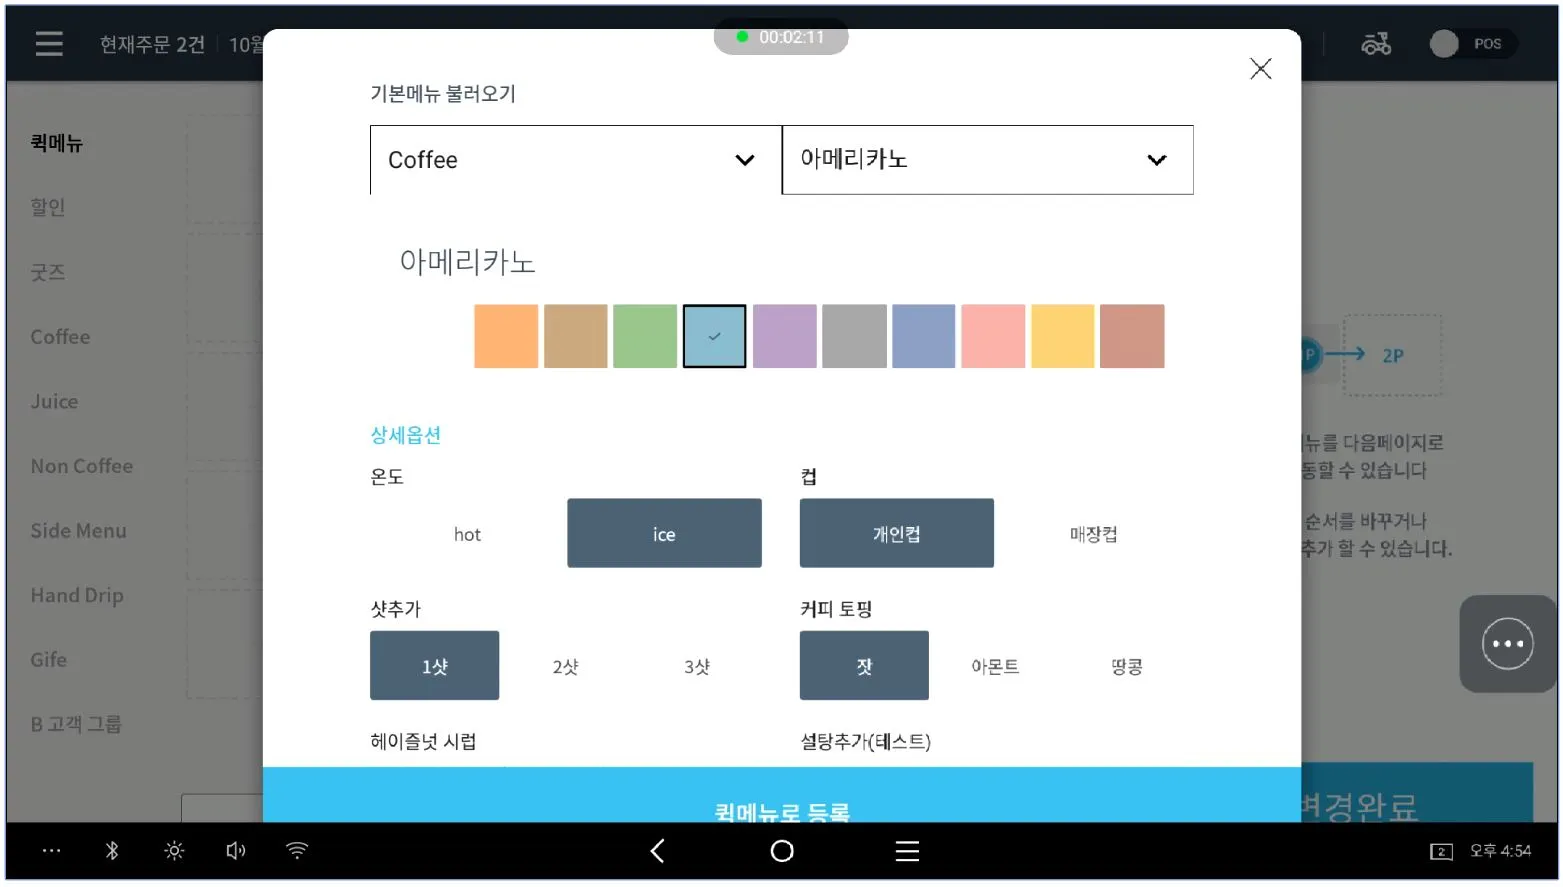The image size is (1563, 887).
Task: Open the three-dots overflow in system bar
Action: [x=52, y=851]
